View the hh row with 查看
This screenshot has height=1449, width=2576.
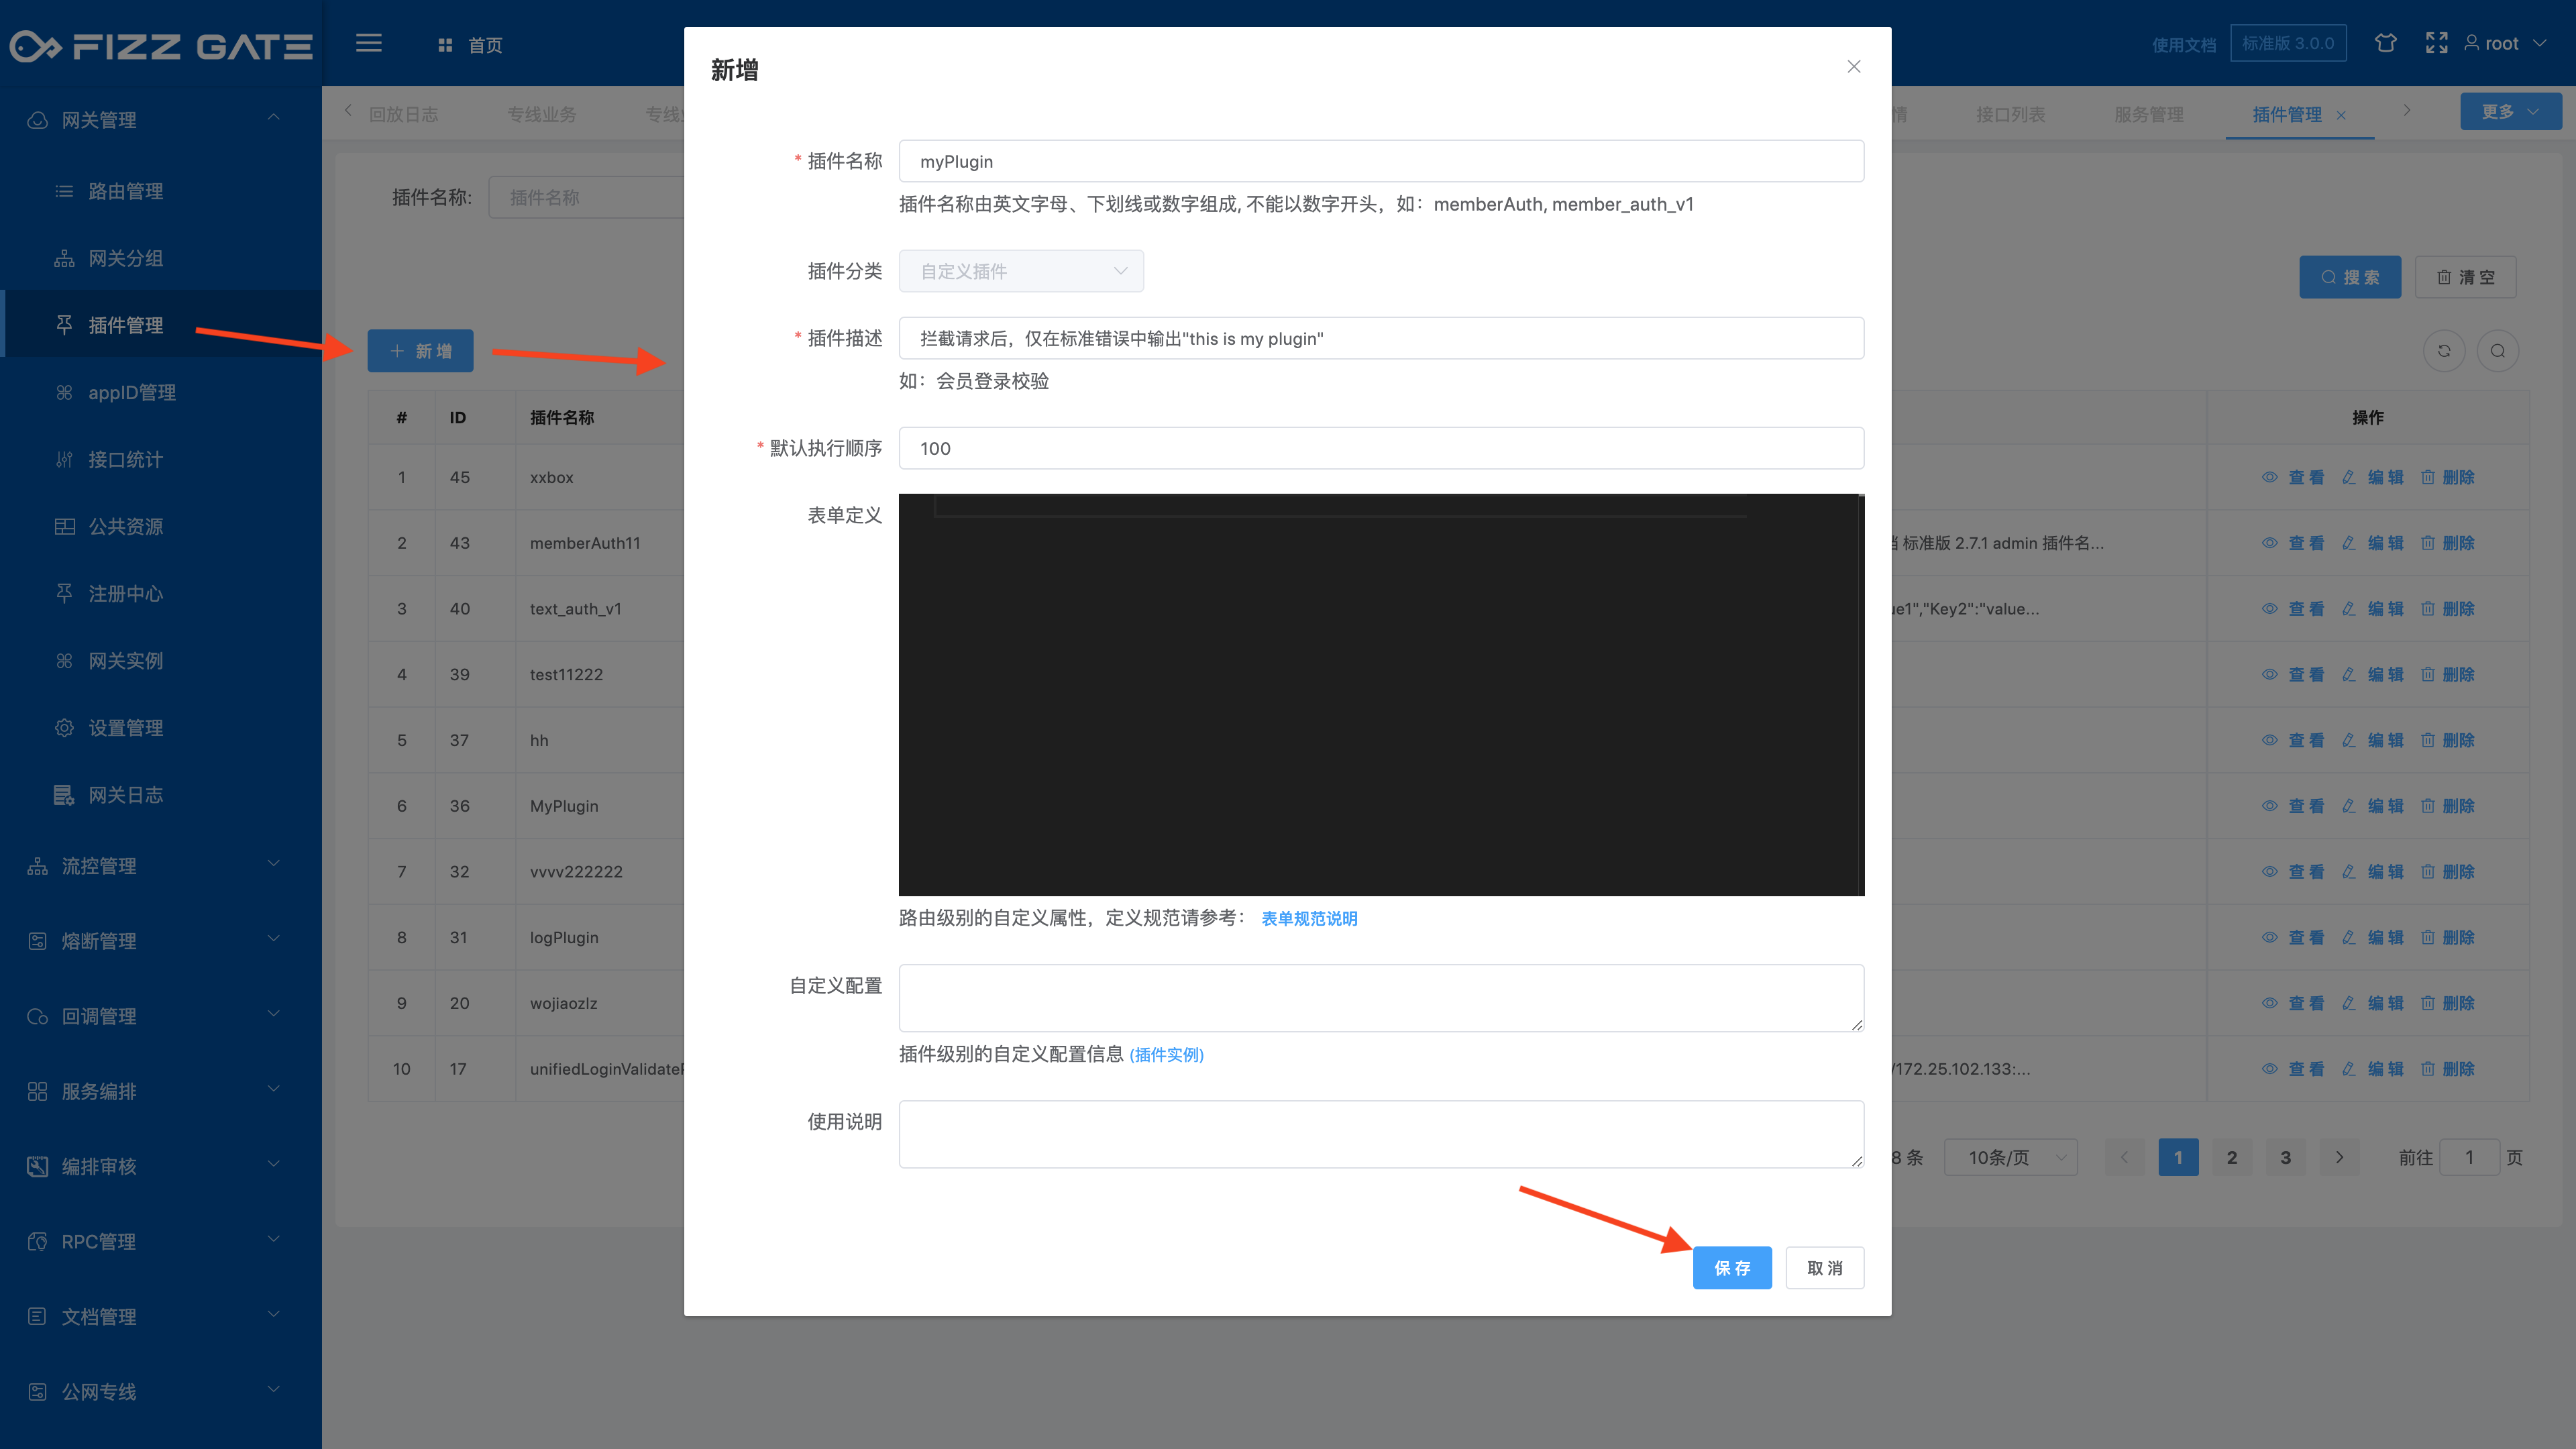pyautogui.click(x=2293, y=740)
